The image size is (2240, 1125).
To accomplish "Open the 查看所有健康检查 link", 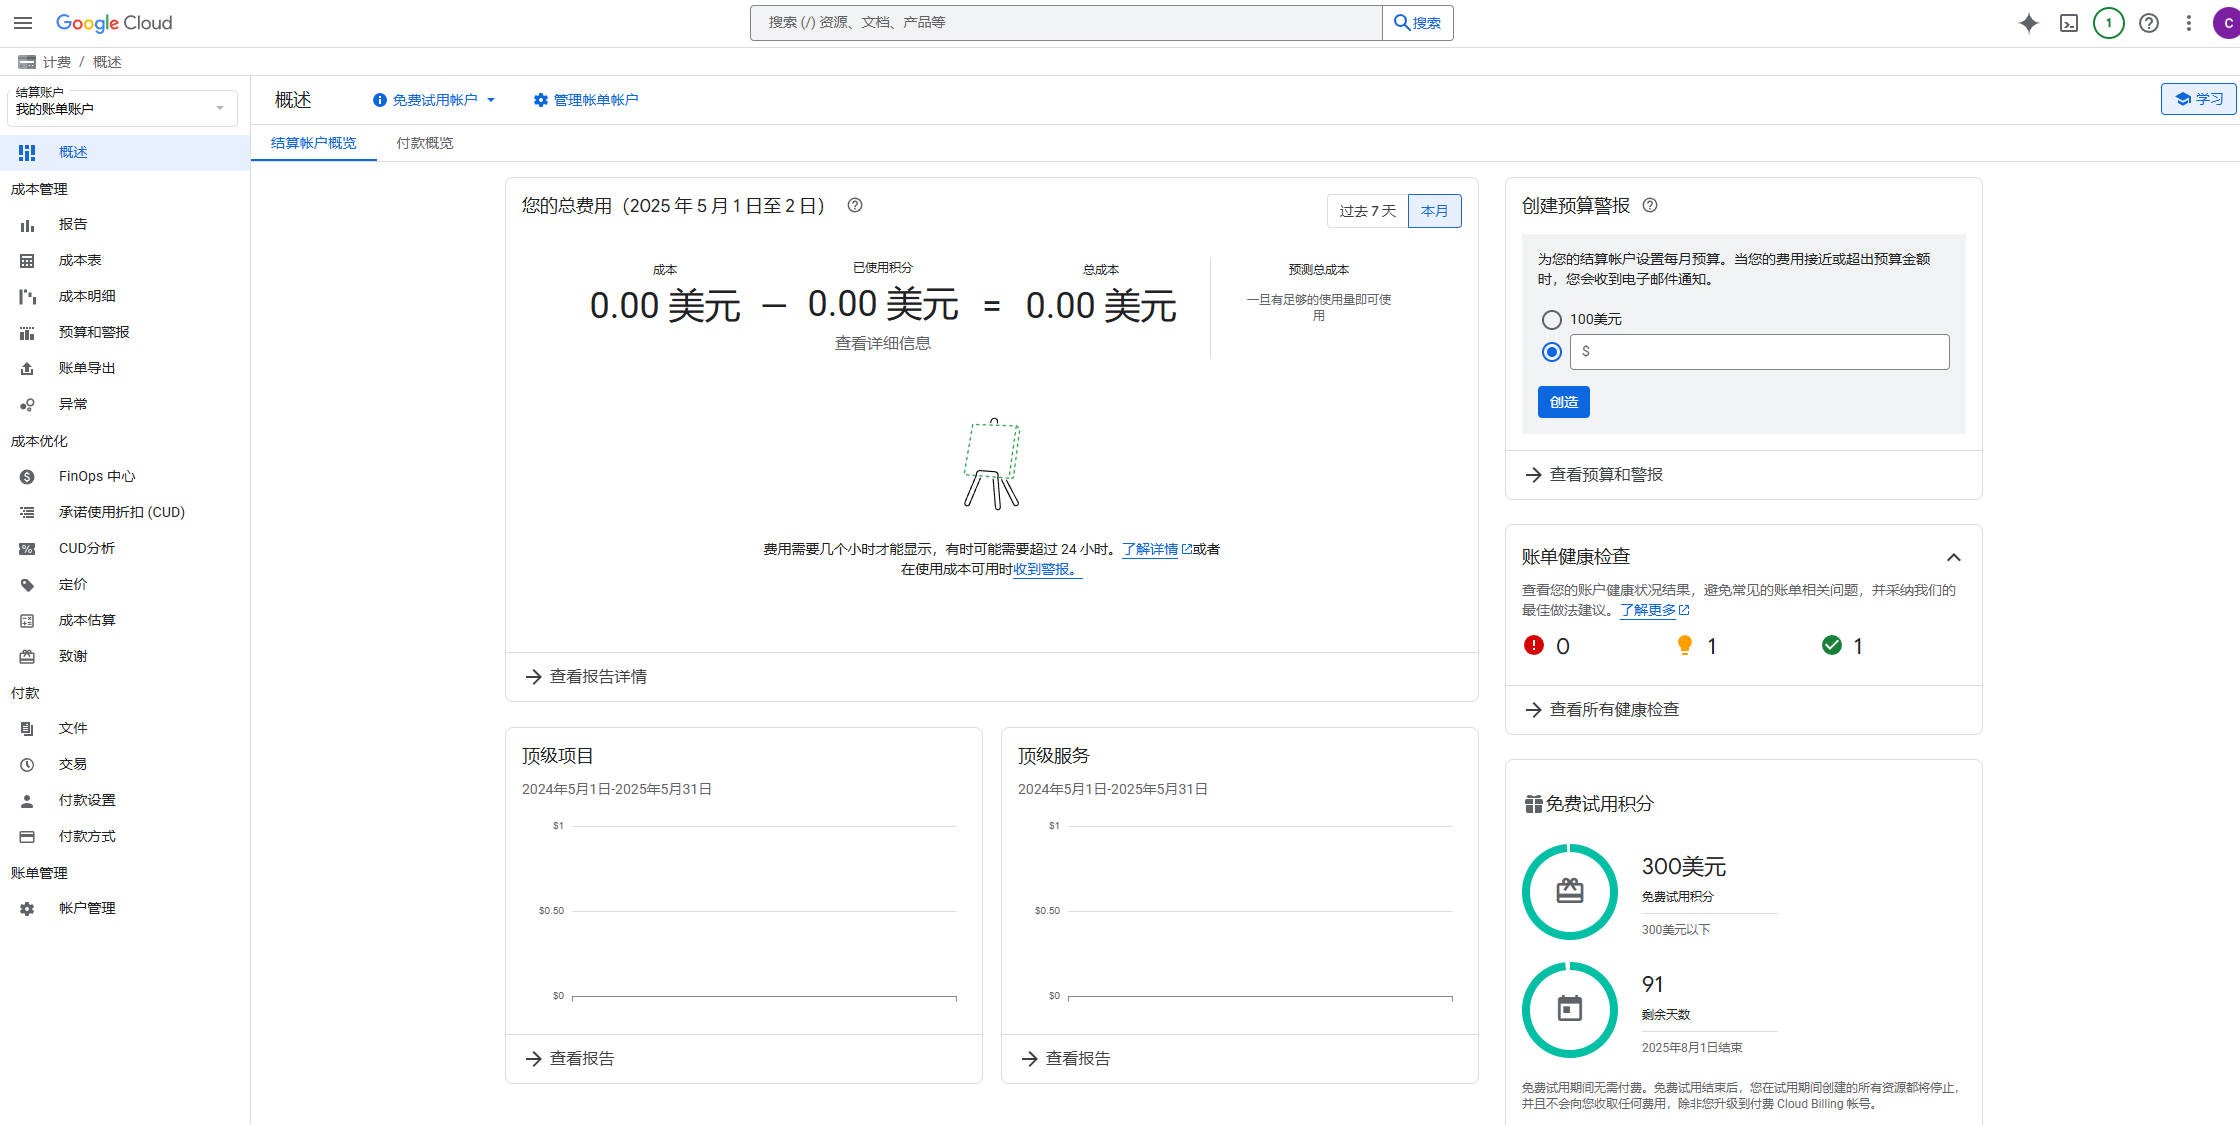I will (1613, 710).
